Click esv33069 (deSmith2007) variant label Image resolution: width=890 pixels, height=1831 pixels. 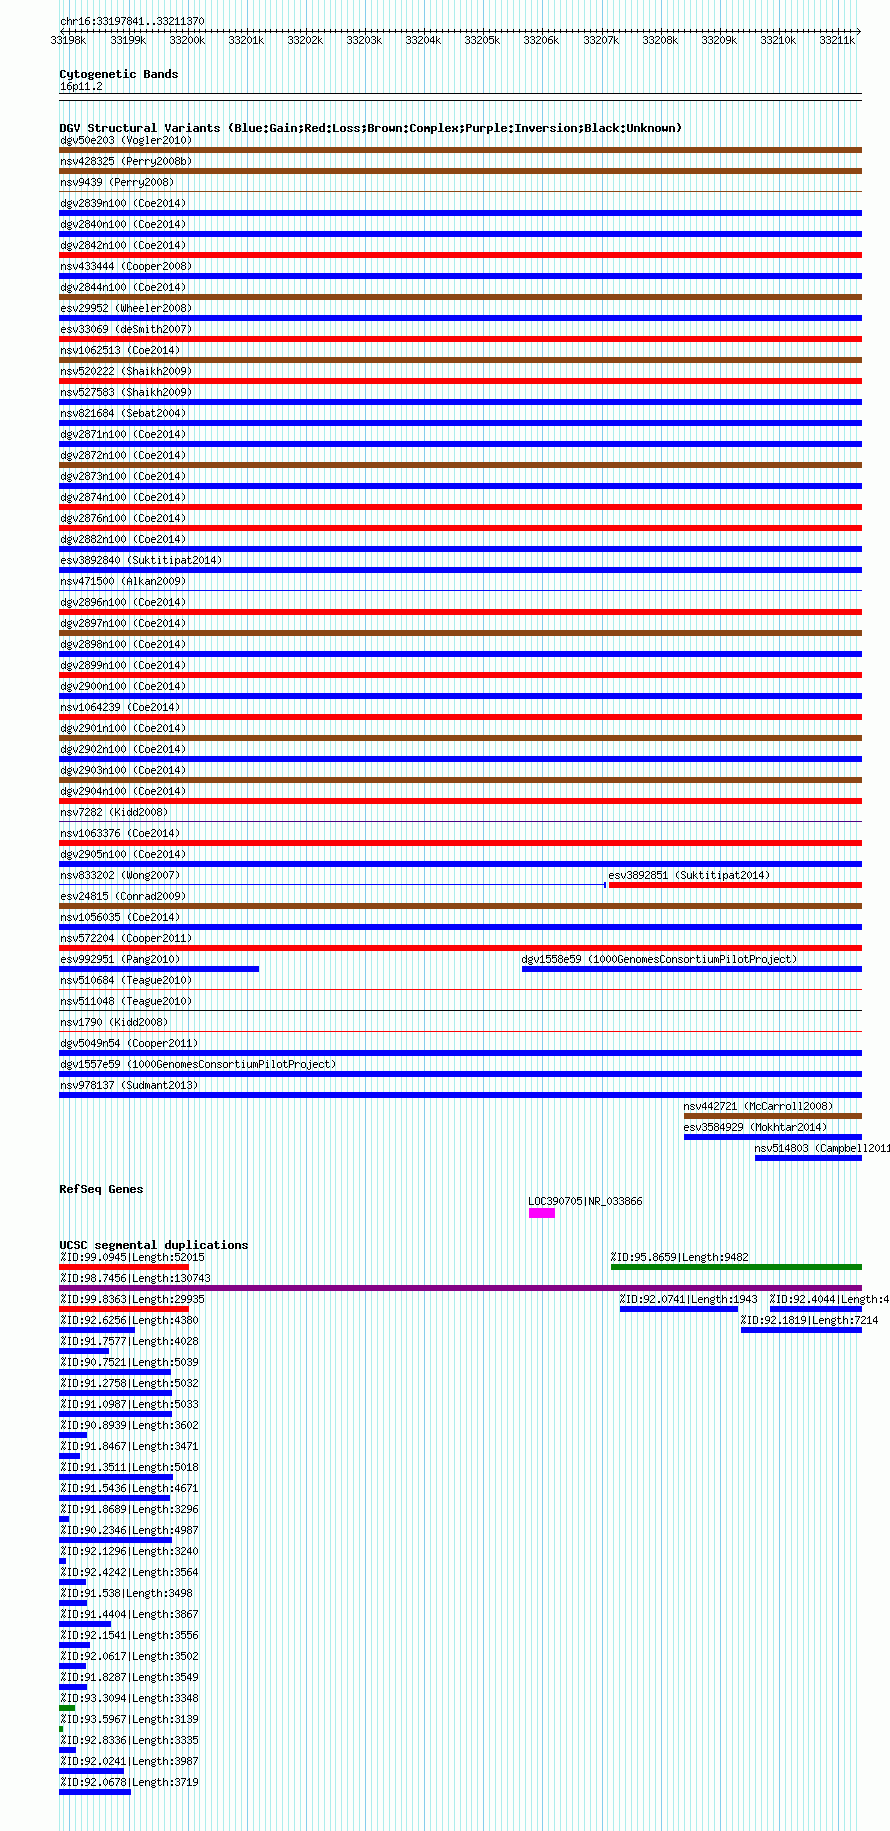coord(126,329)
